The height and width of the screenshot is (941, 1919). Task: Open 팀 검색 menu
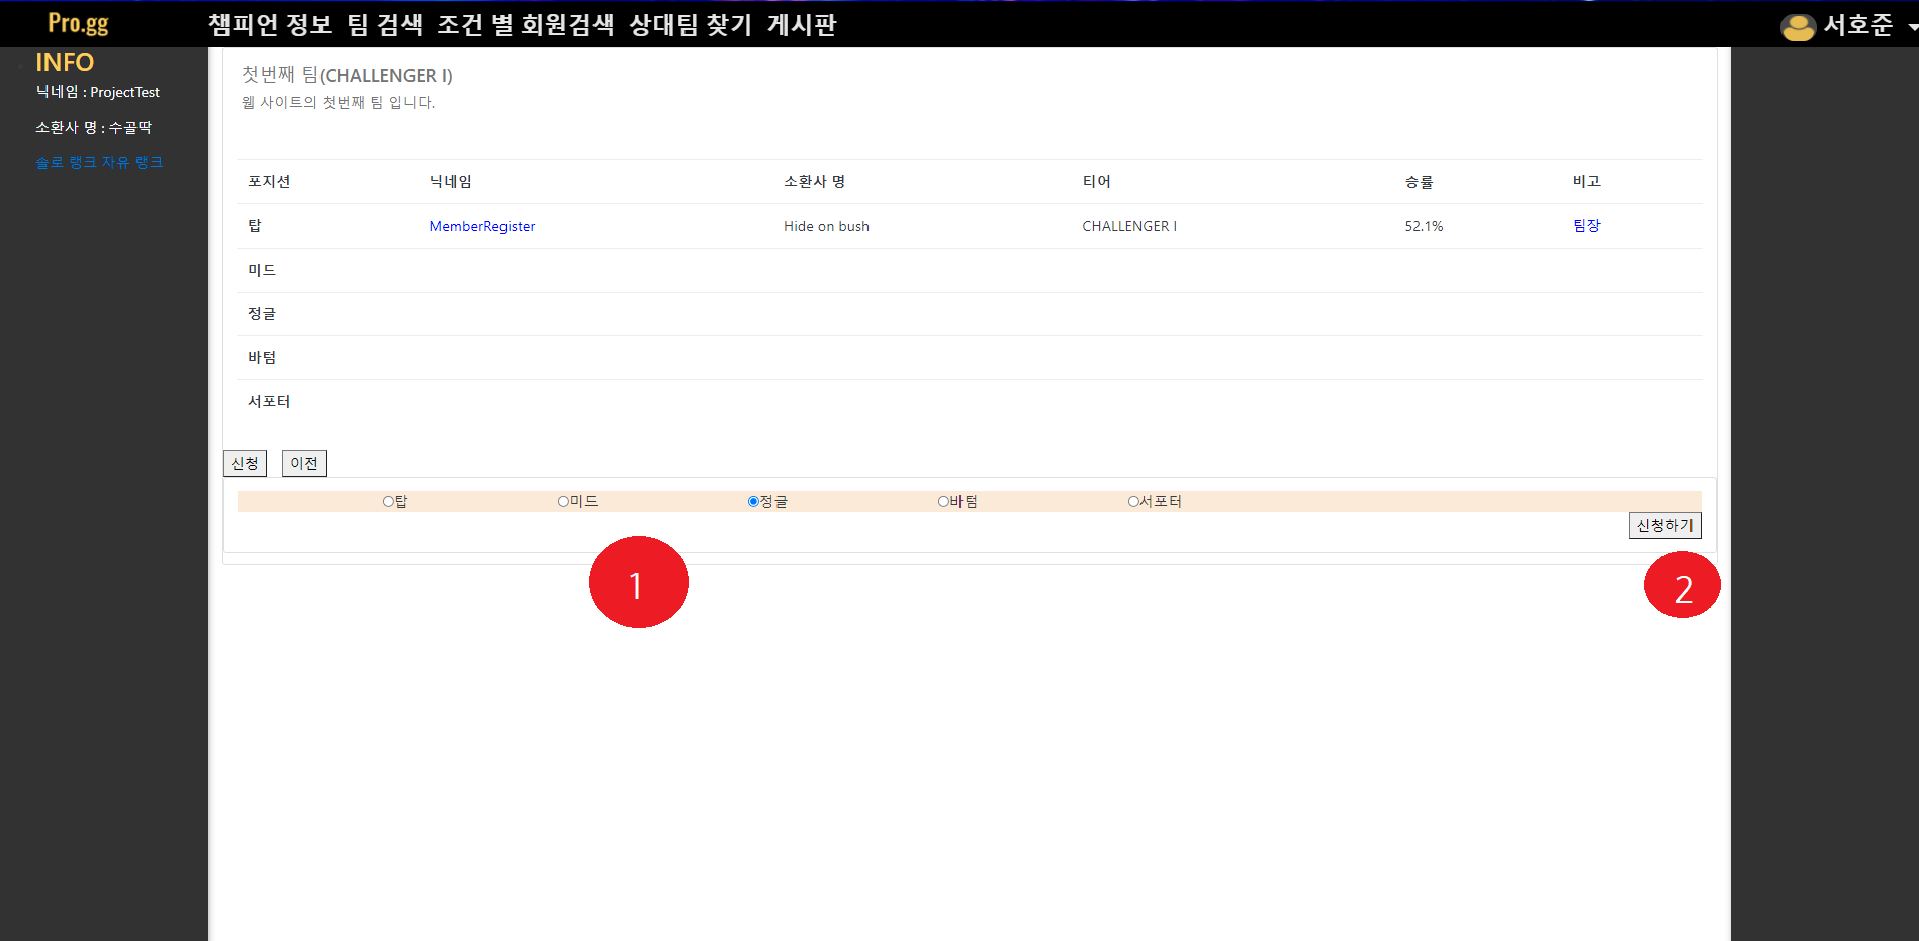point(385,25)
